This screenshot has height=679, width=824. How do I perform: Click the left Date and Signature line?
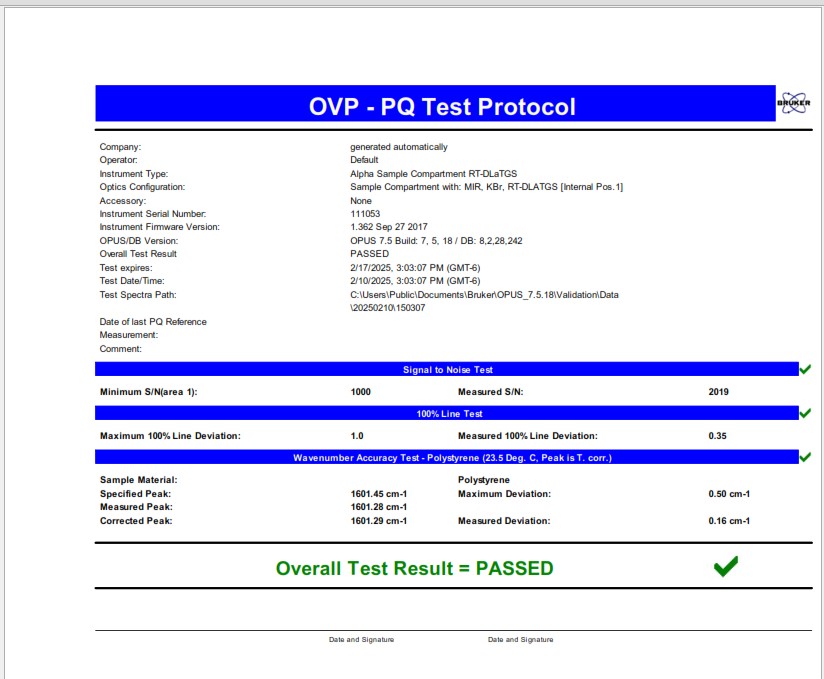(x=361, y=639)
